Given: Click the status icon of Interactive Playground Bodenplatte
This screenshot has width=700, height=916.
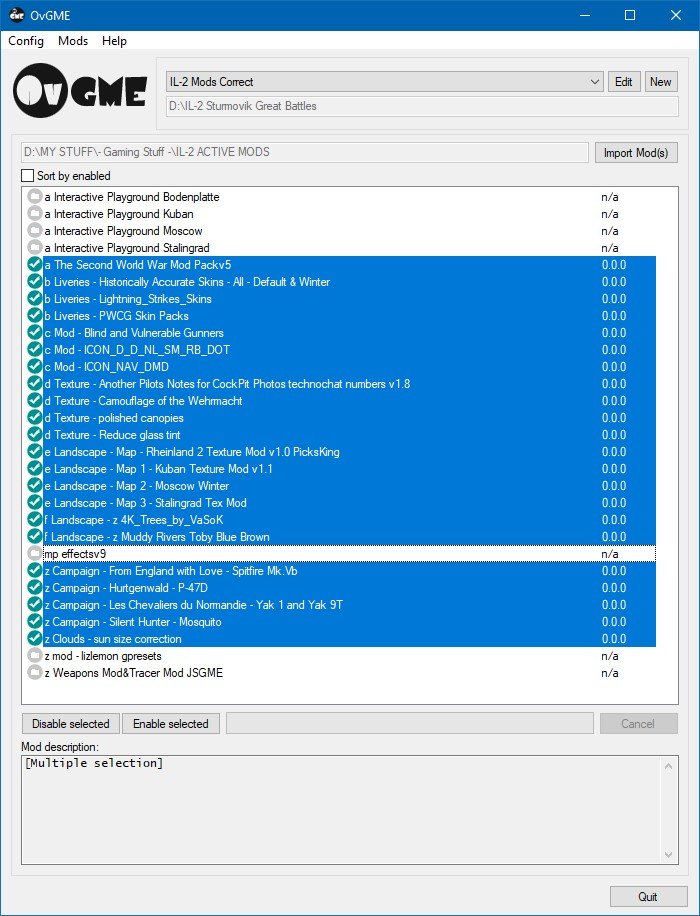Looking at the screenshot, I should pos(34,197).
